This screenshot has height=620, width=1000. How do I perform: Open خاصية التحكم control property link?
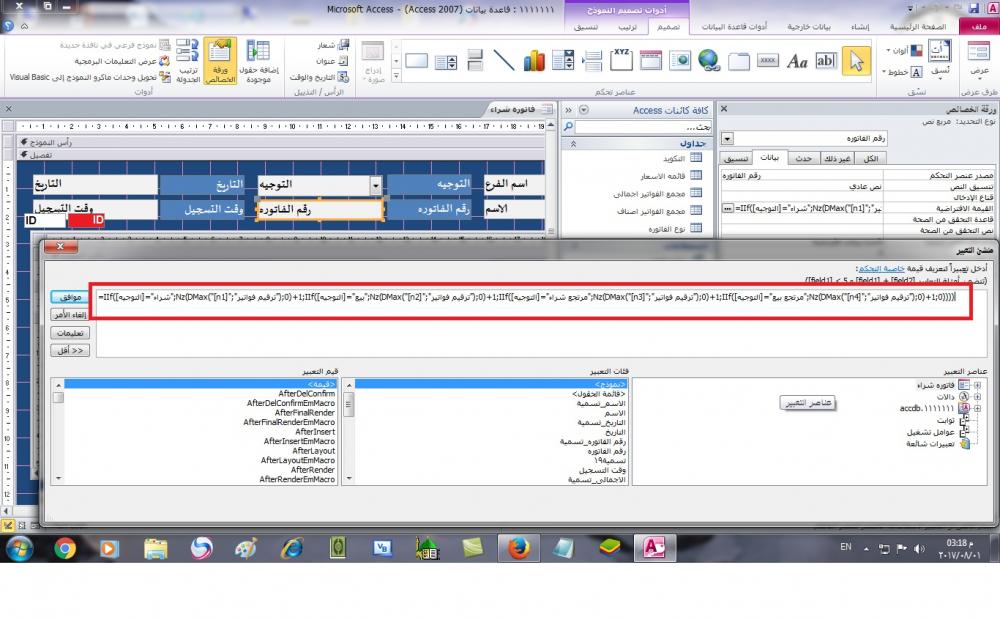(881, 269)
